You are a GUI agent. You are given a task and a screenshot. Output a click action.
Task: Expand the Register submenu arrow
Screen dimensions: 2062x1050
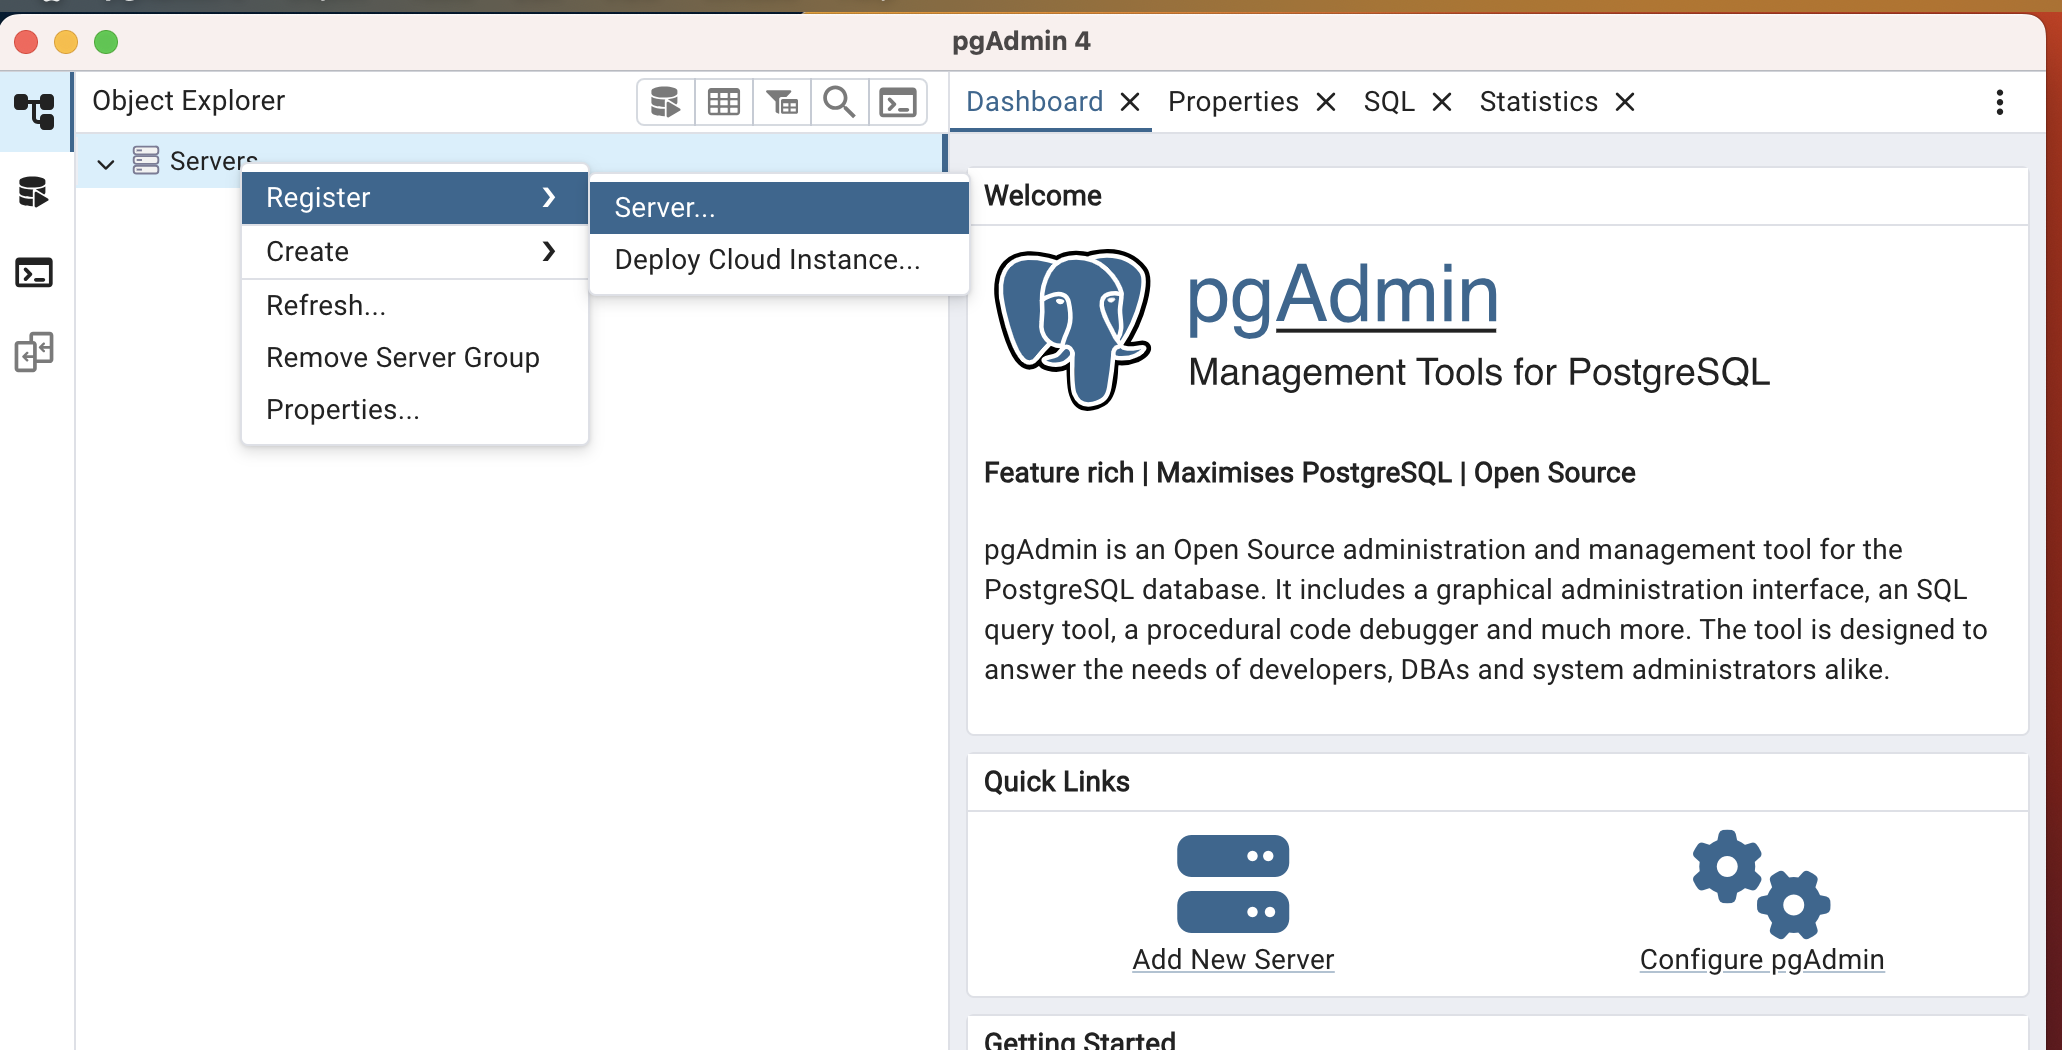coord(549,198)
